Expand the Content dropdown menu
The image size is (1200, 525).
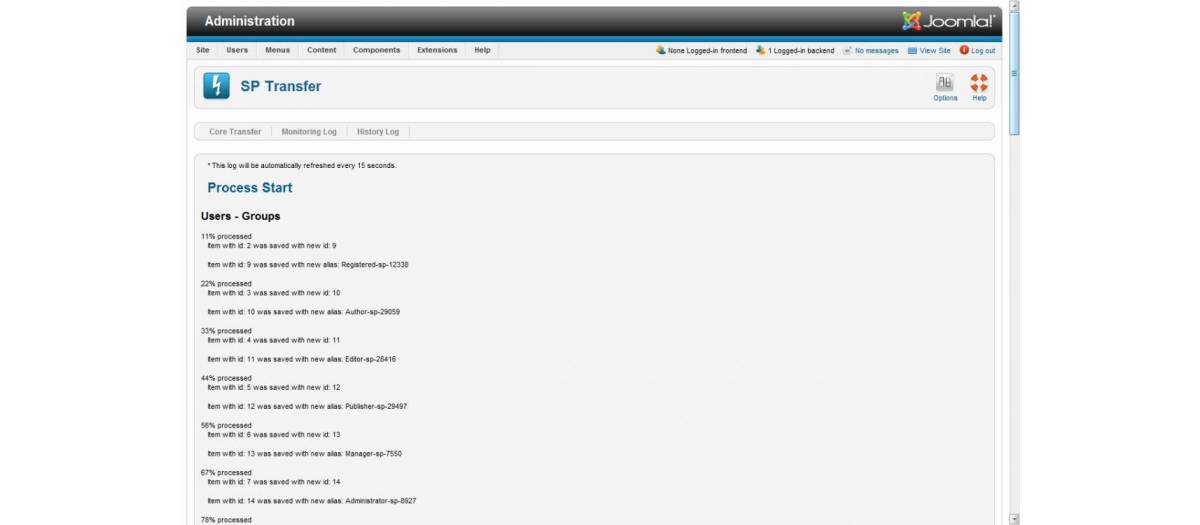(x=322, y=50)
